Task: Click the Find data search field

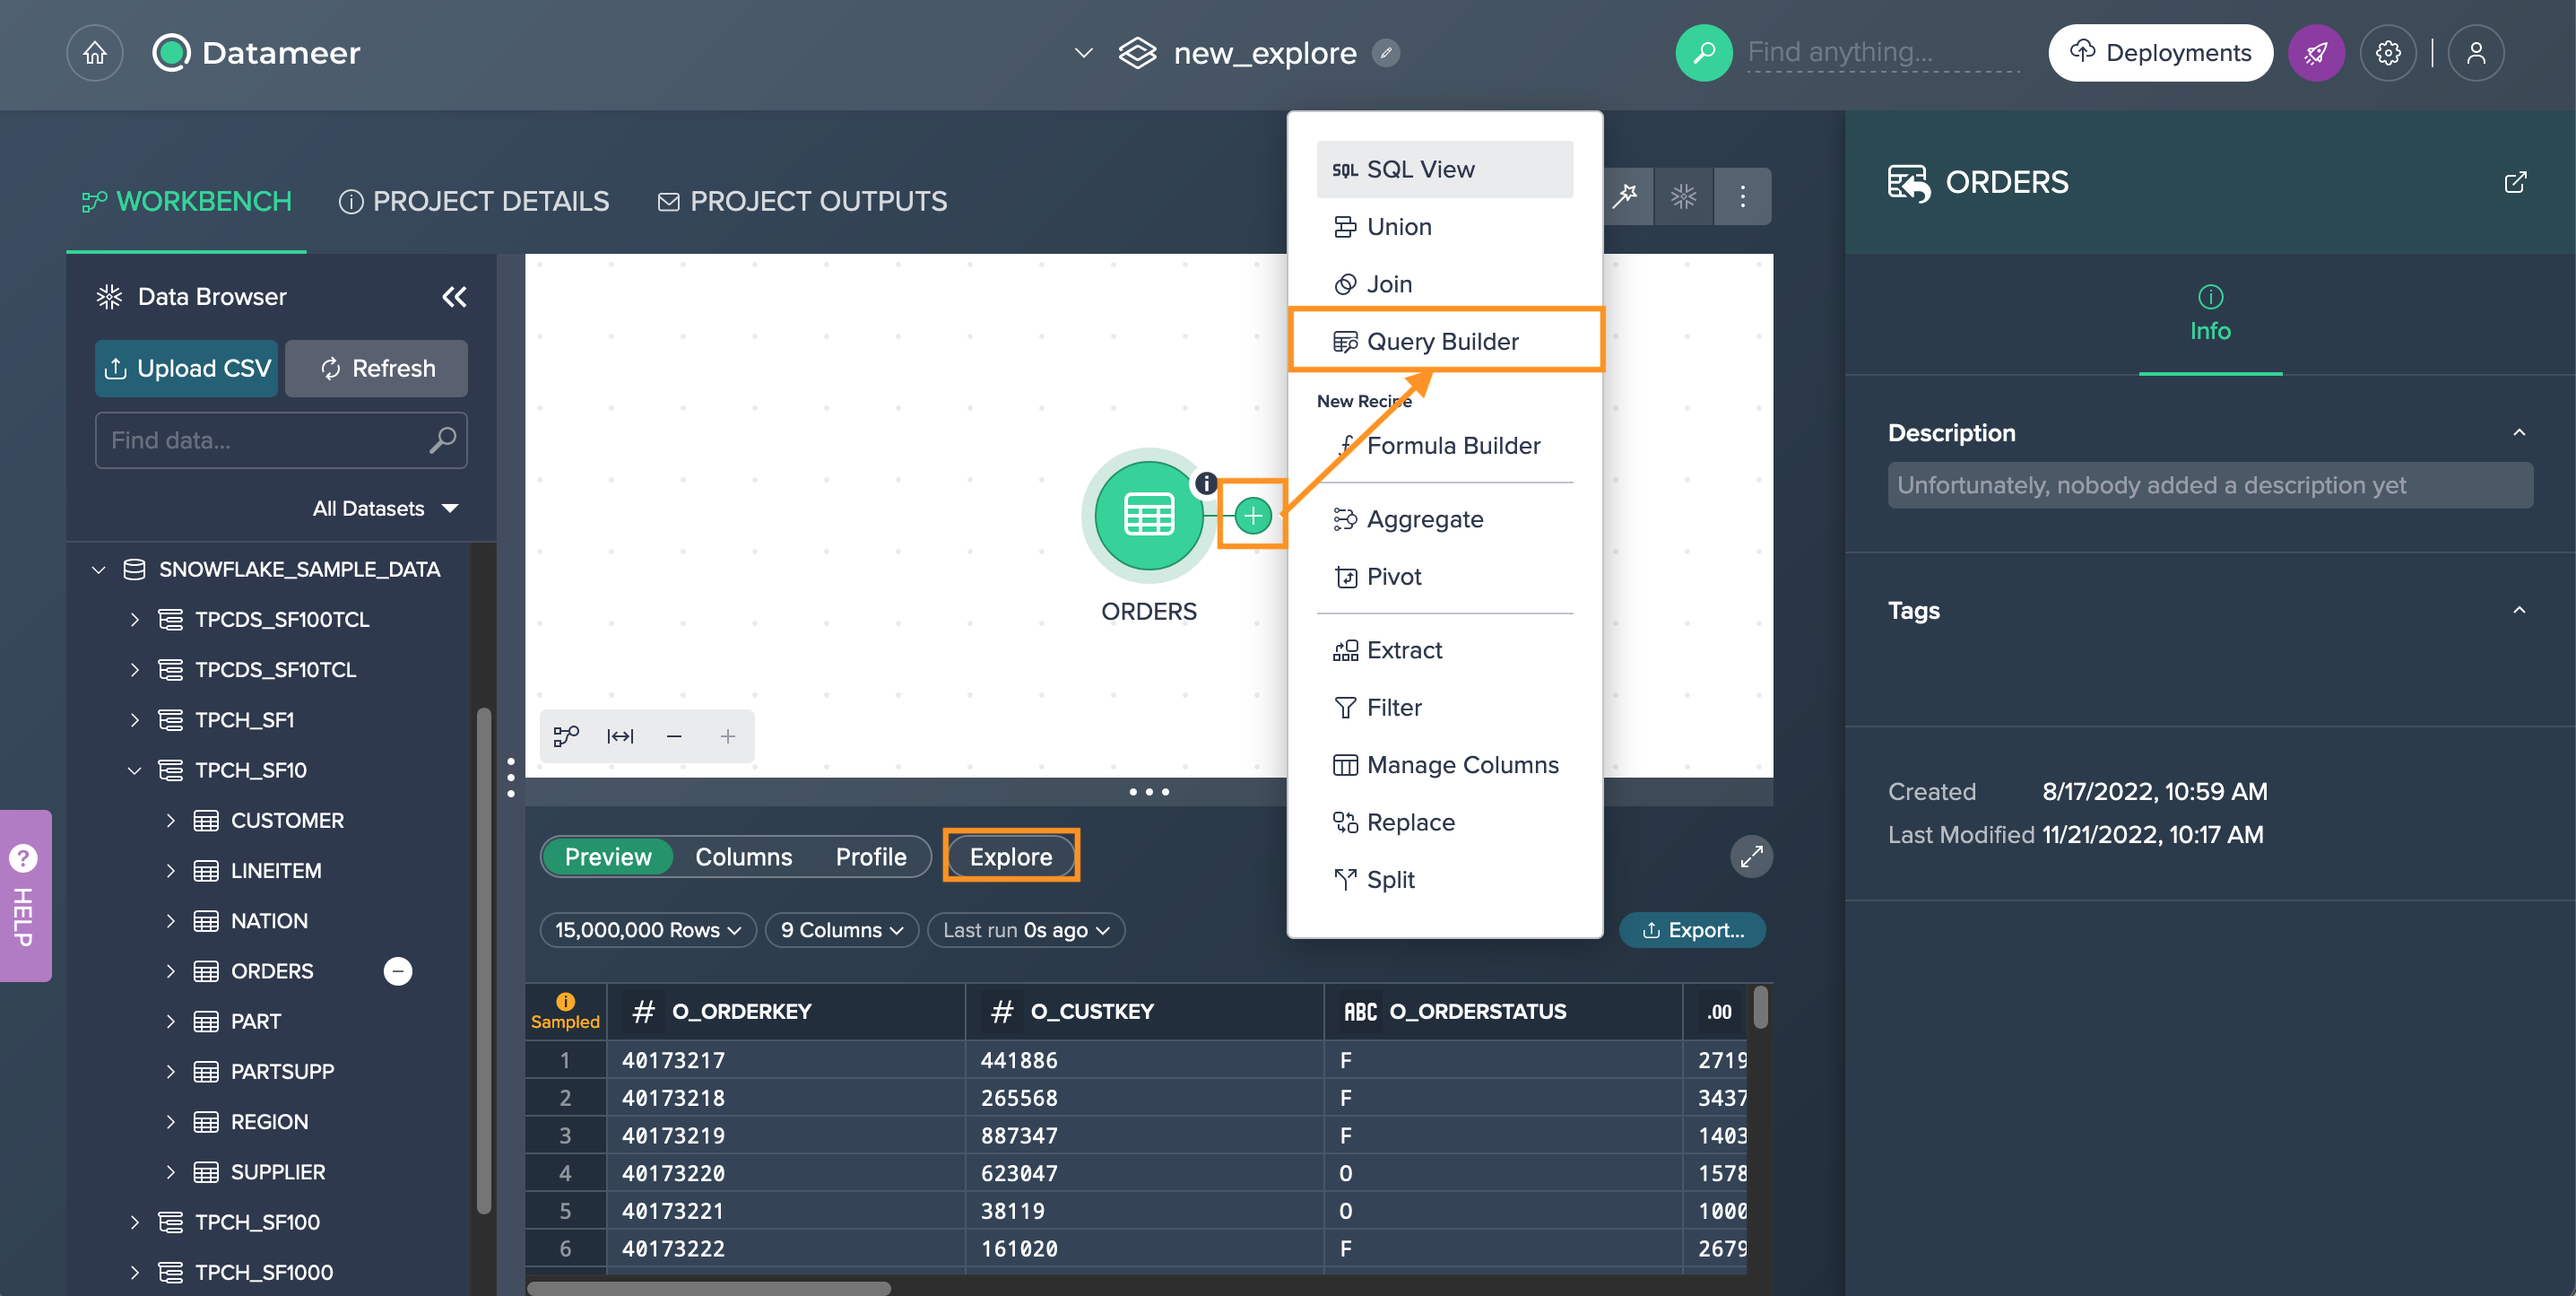Action: click(x=281, y=440)
